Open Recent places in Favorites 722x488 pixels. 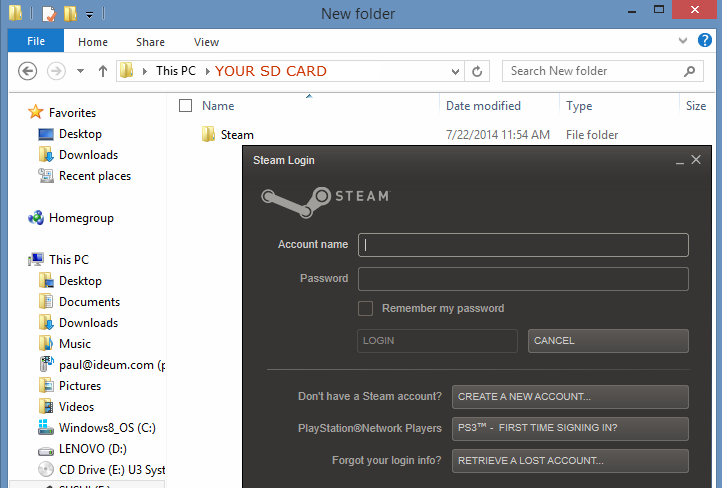[85, 176]
